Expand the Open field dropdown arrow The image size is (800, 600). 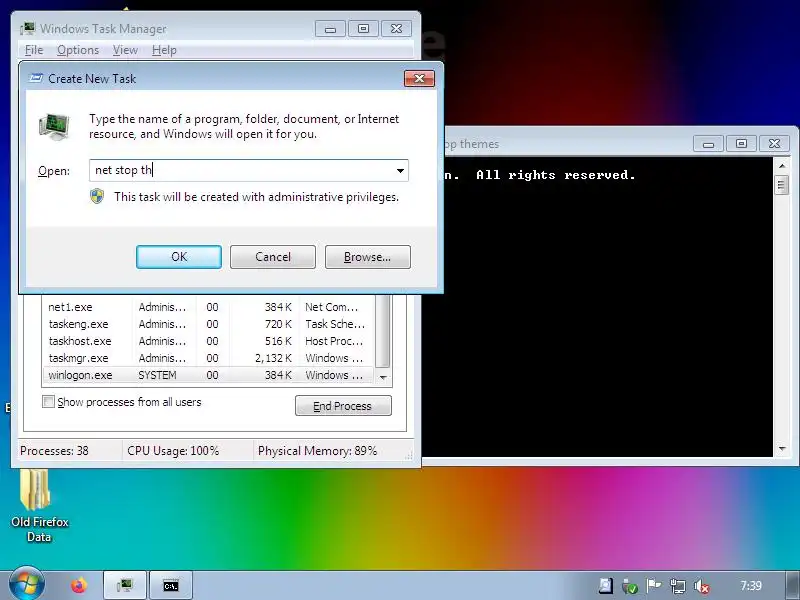pos(401,170)
